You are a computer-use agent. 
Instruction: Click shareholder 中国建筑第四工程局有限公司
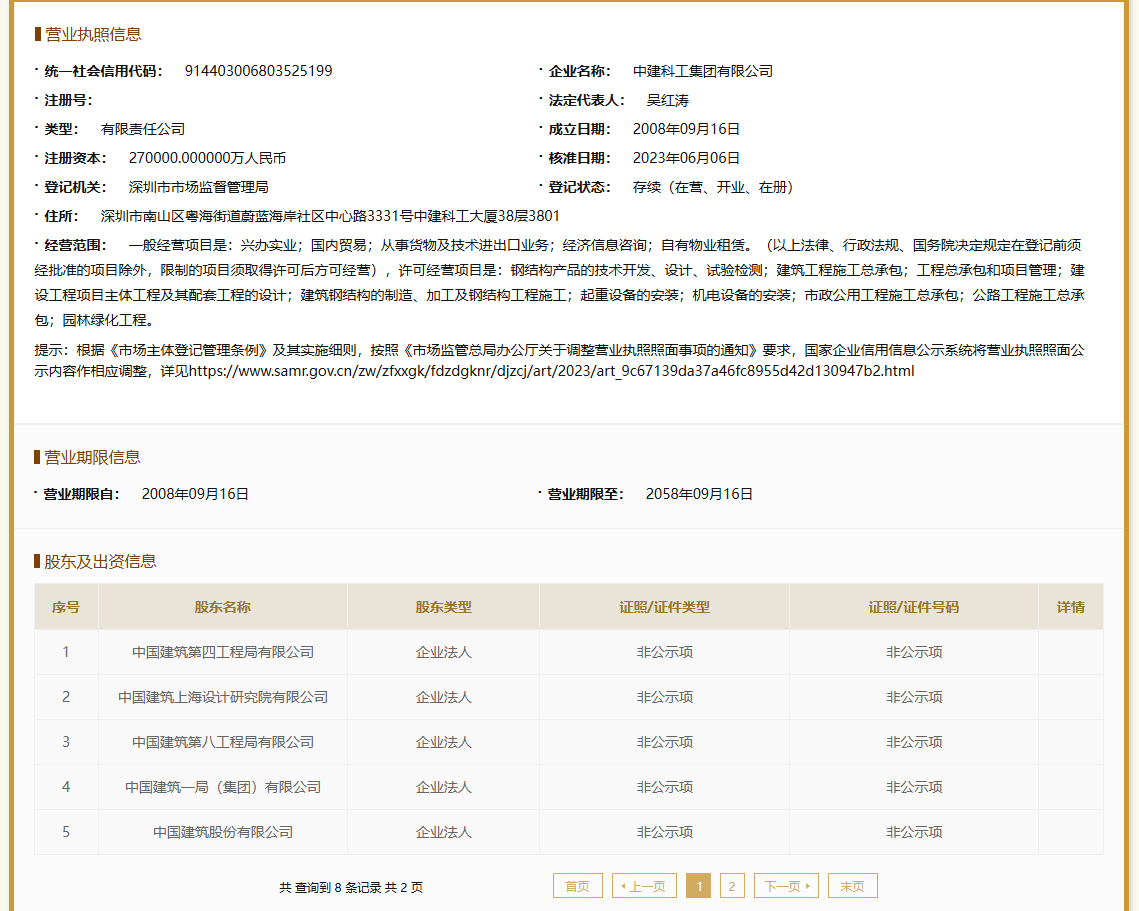point(223,652)
